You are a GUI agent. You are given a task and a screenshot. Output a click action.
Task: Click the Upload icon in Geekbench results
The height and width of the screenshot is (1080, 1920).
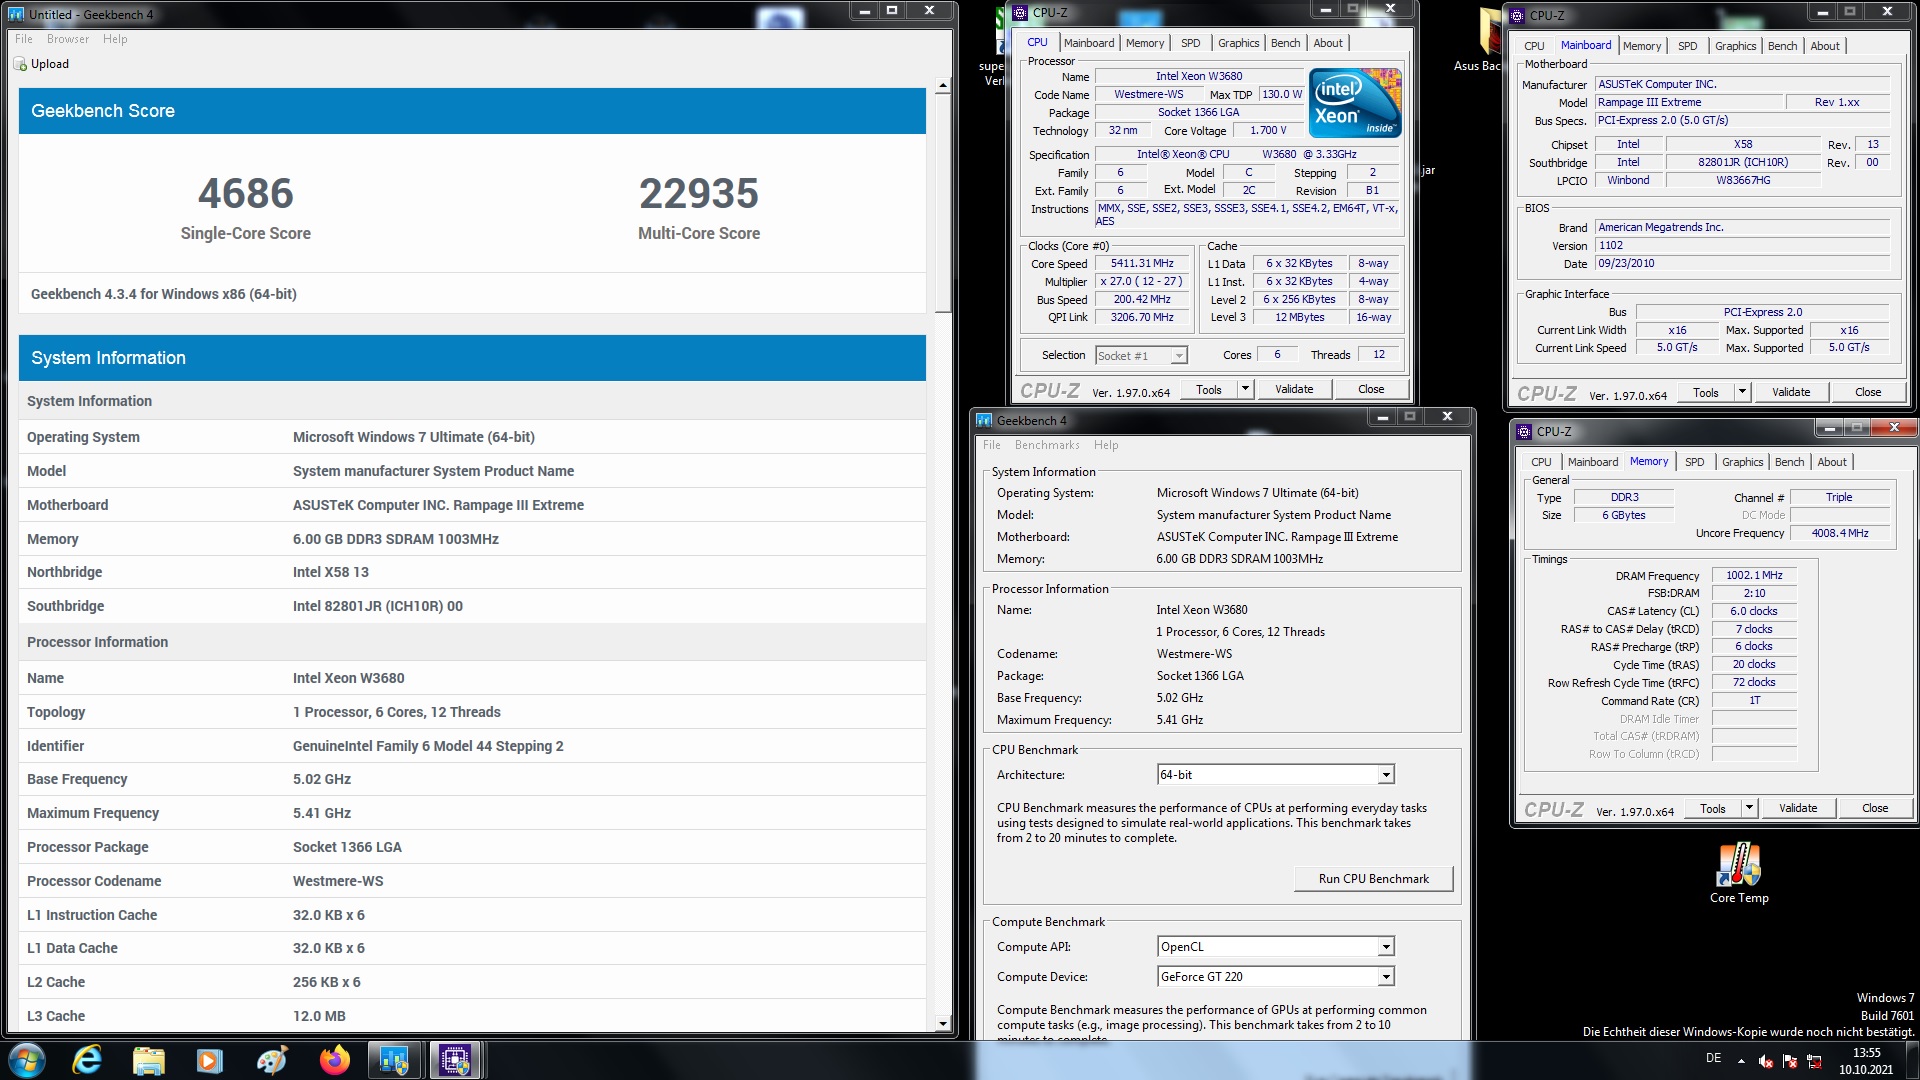coord(20,64)
